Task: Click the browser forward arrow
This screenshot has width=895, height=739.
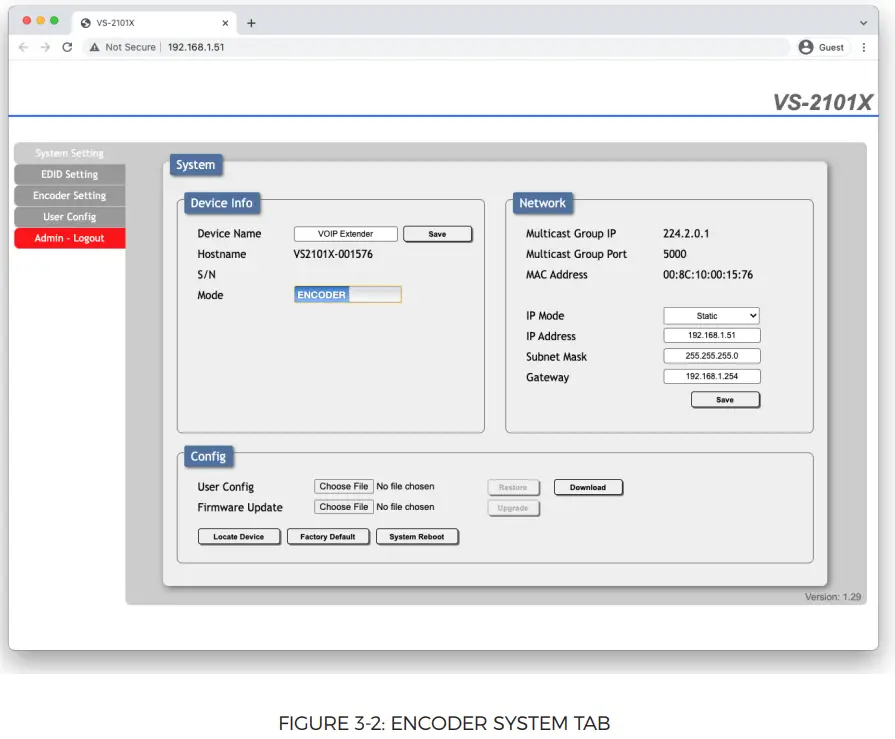Action: [45, 47]
